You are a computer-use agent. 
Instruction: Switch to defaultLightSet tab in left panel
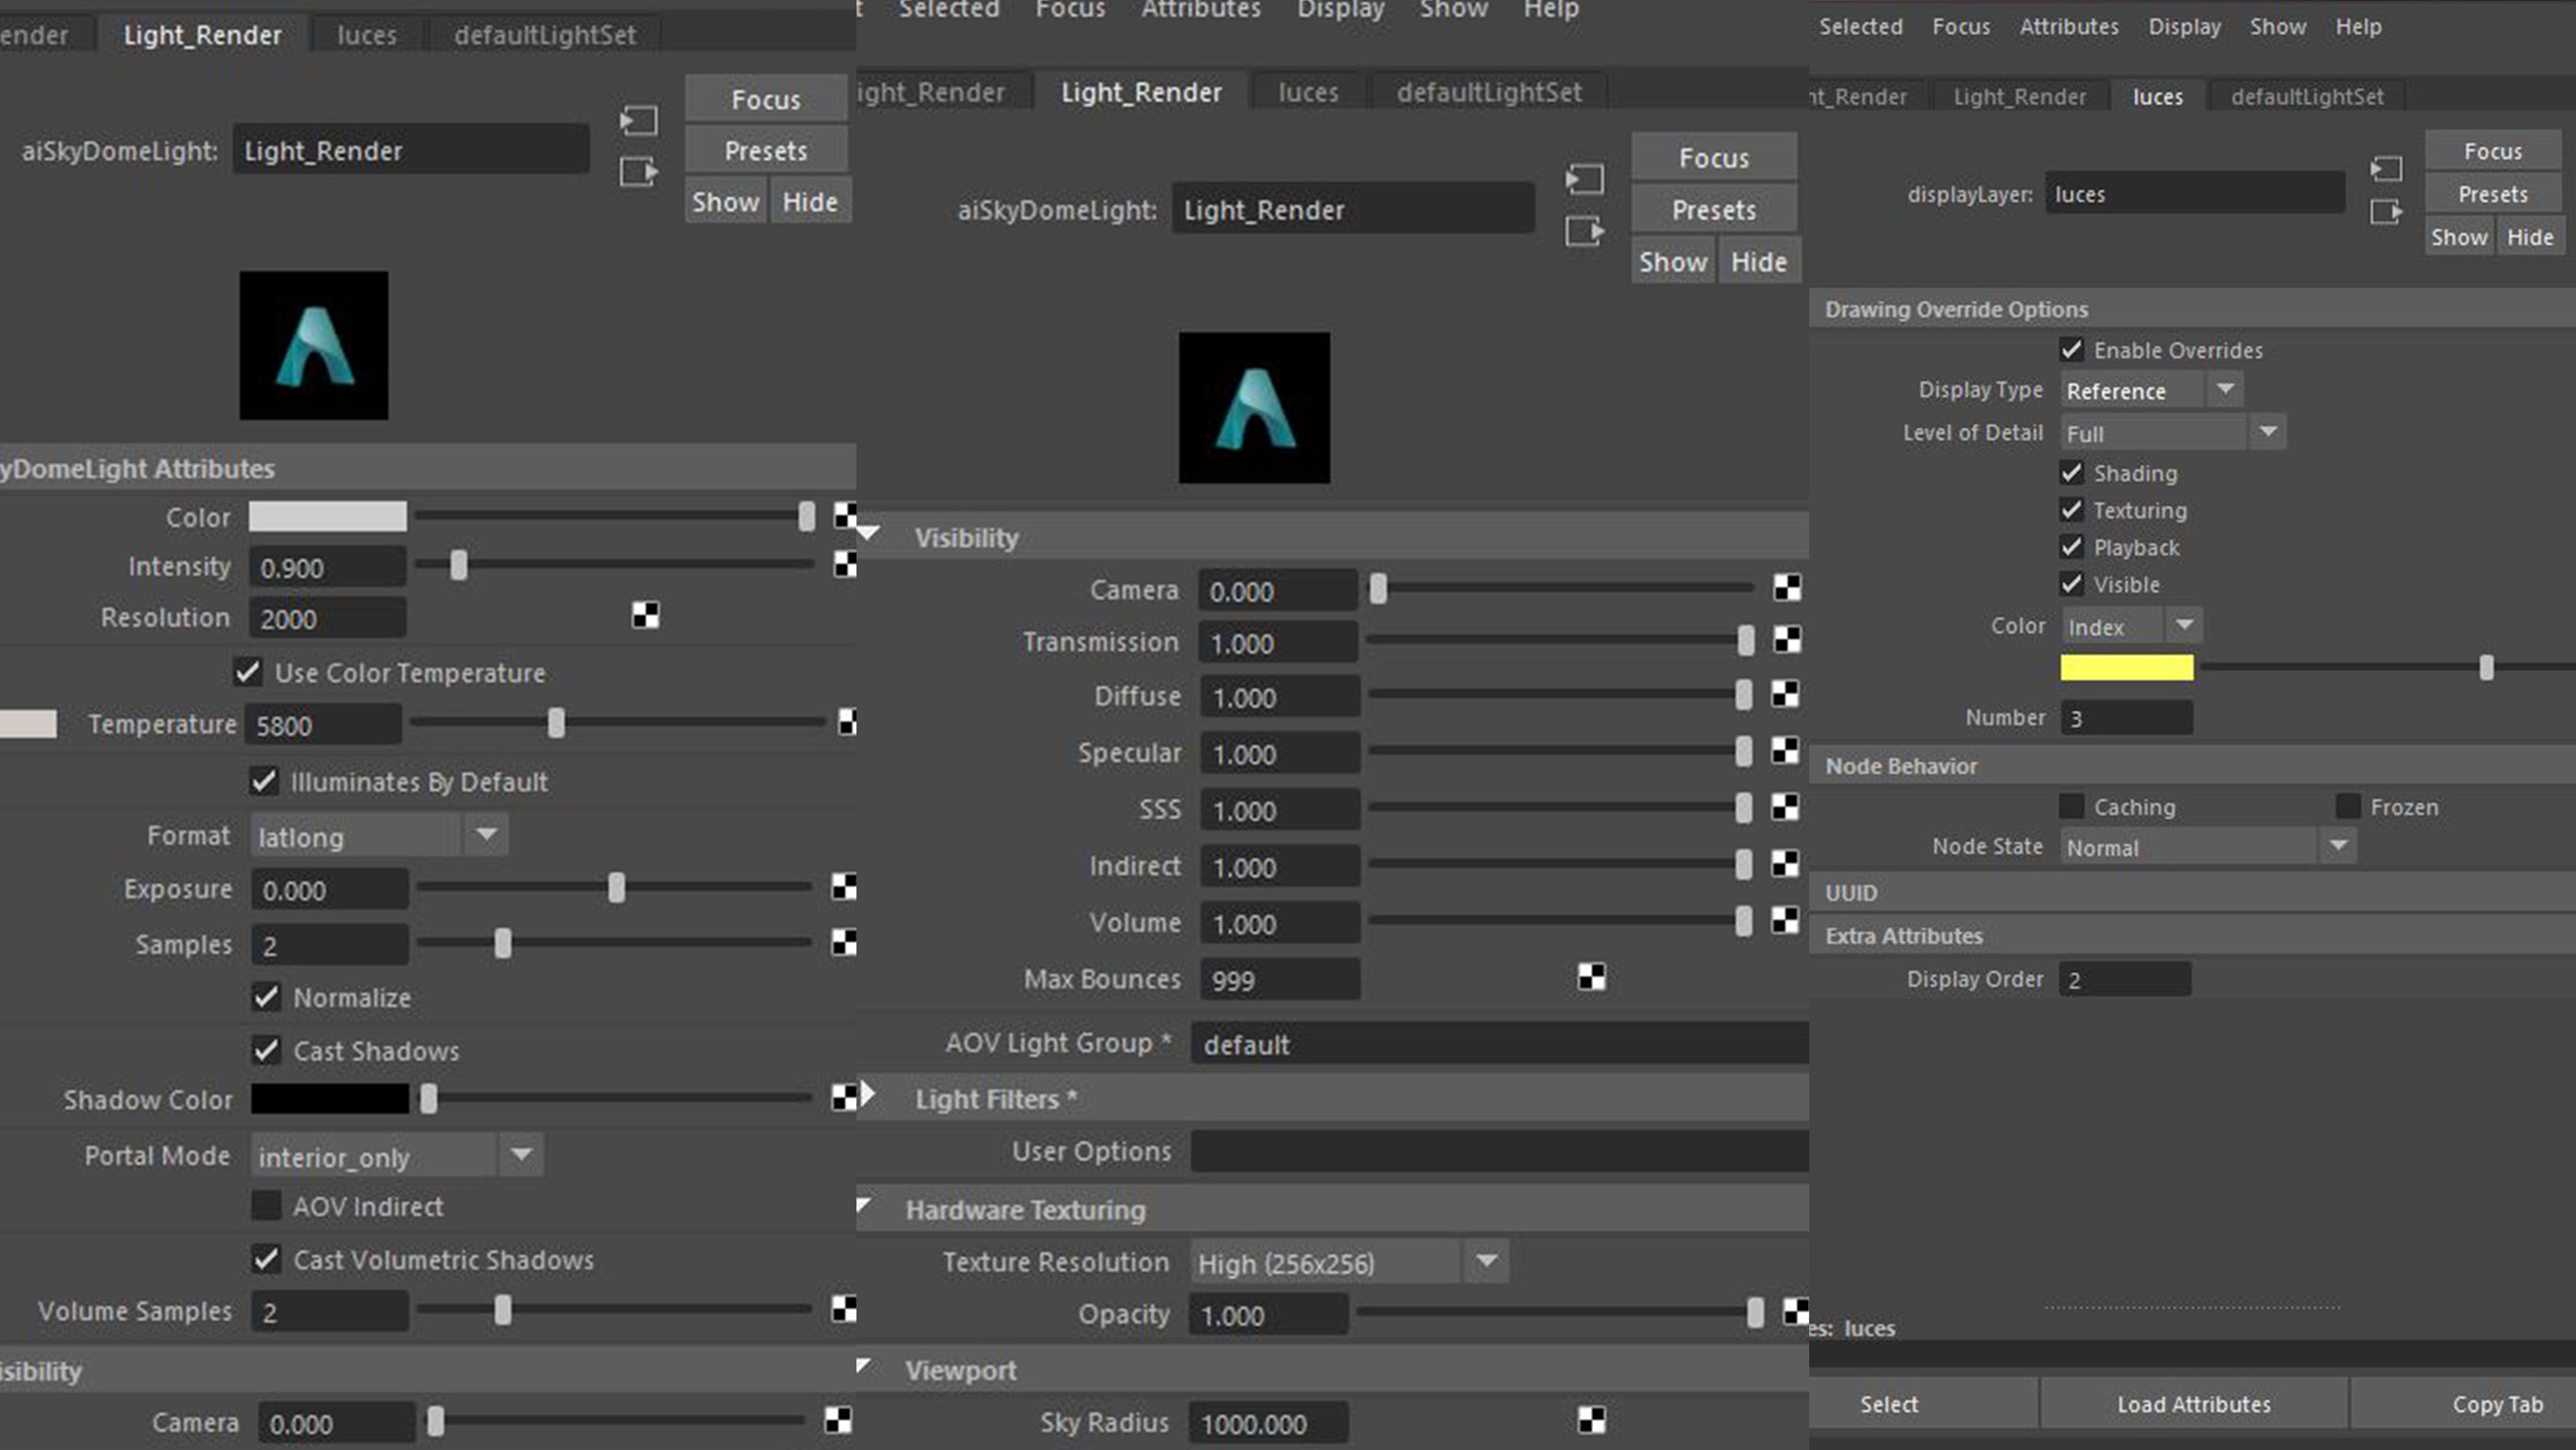(x=545, y=35)
